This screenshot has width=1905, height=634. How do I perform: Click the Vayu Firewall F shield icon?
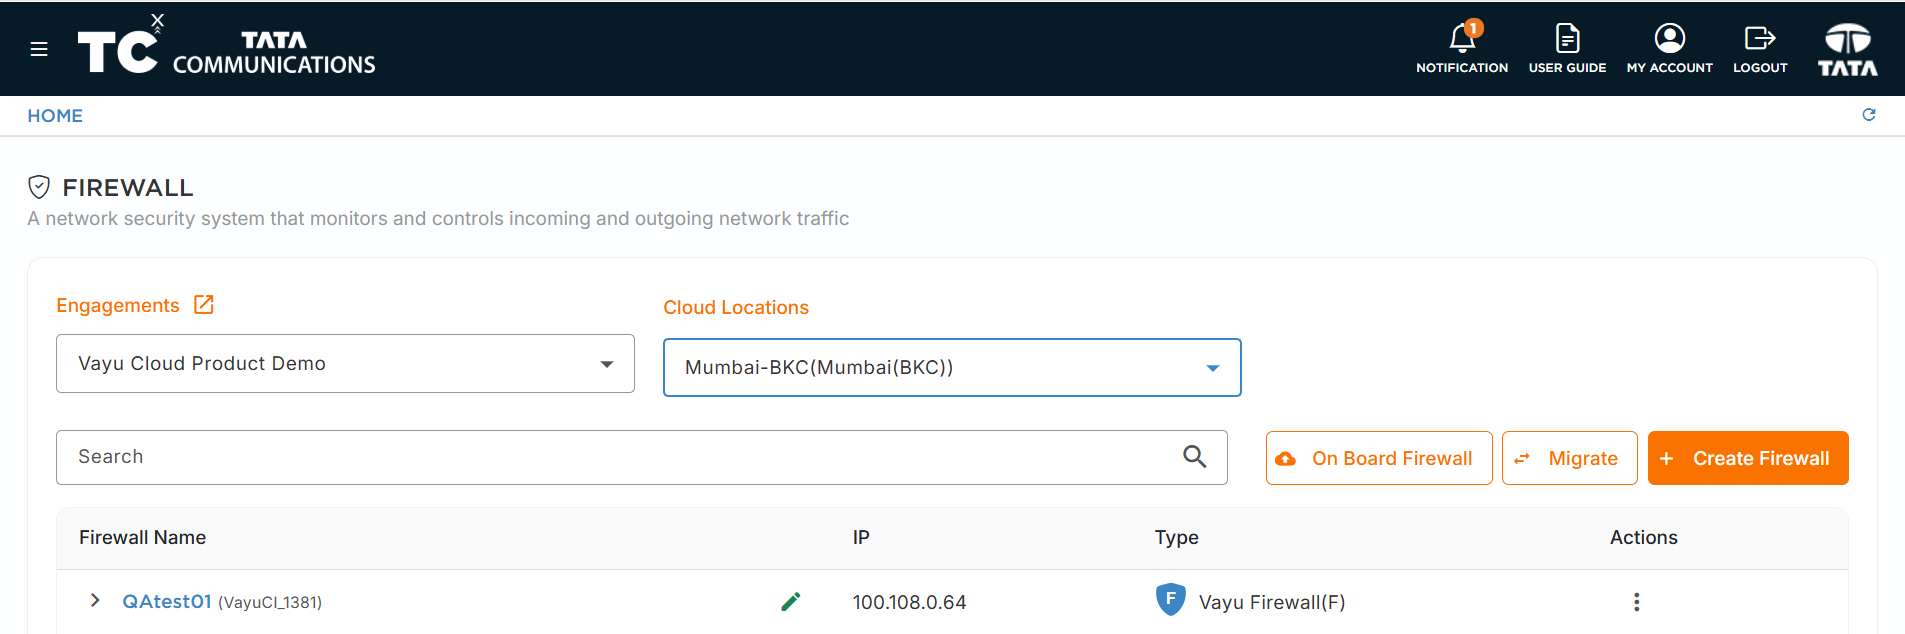(x=1170, y=599)
